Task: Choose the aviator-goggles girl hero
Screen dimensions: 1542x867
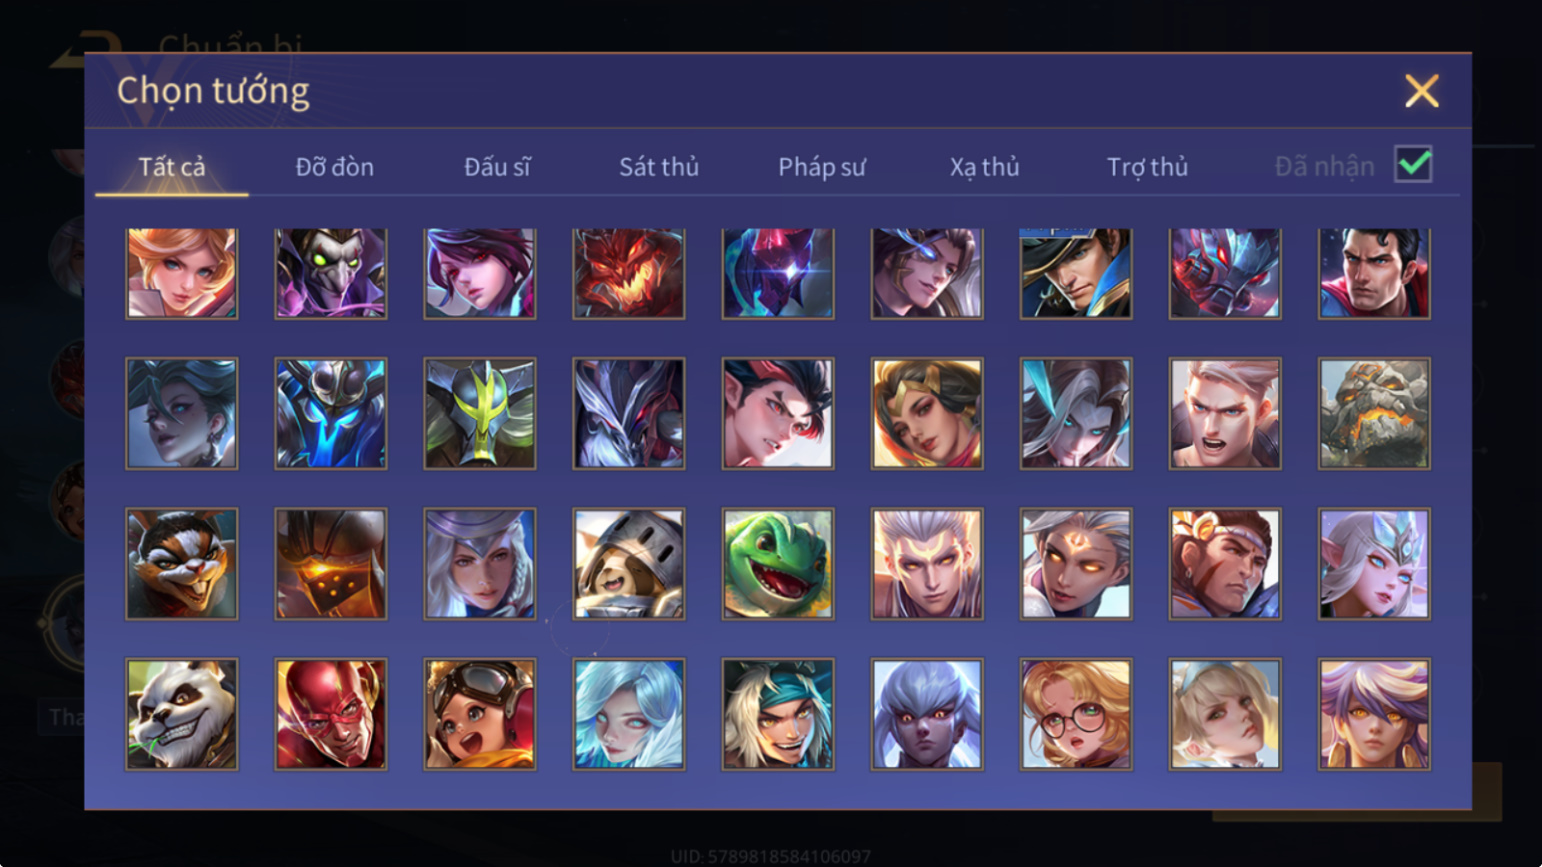Action: tap(480, 714)
